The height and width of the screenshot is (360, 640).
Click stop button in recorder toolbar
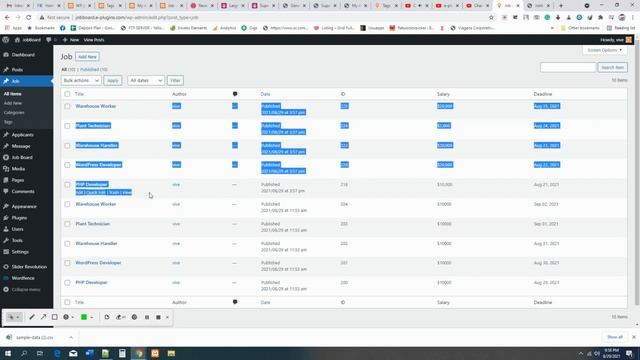click(158, 317)
